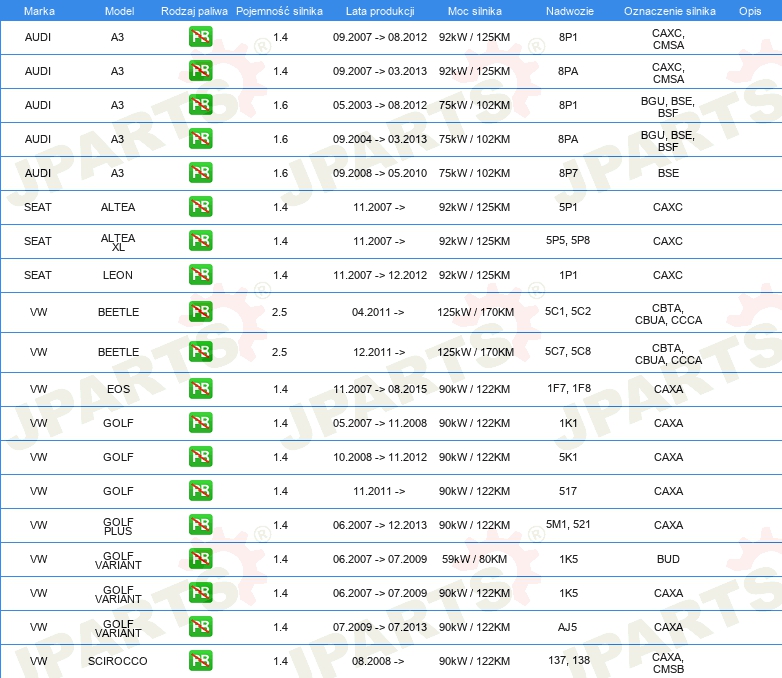
Task: Click the Rodzaj paliwa column header
Action: click(194, 11)
